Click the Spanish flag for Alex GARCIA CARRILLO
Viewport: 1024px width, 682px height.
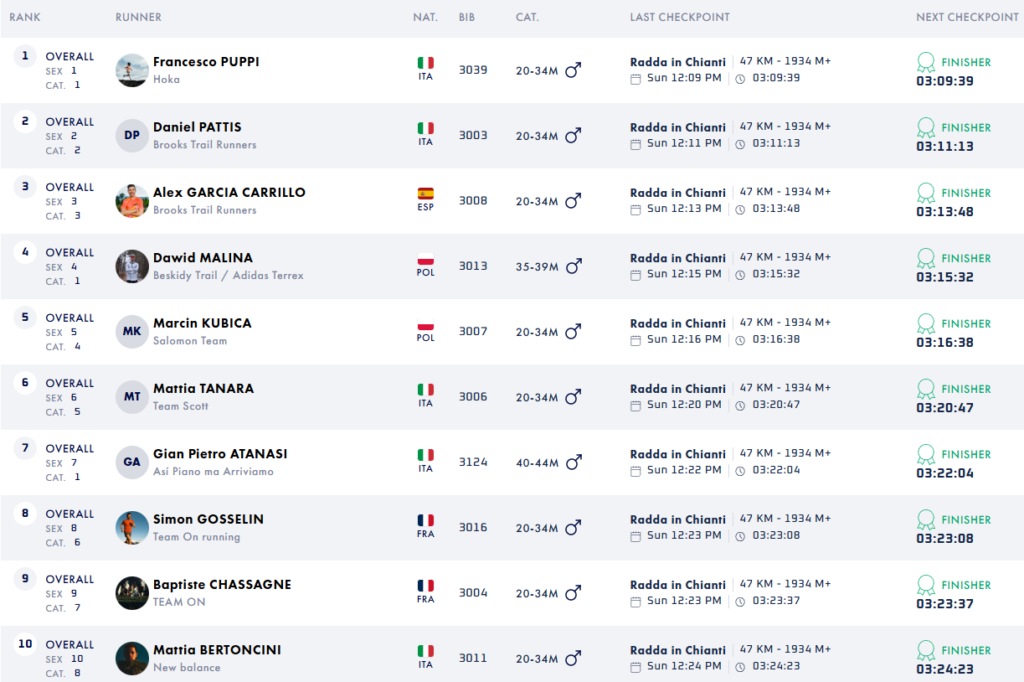(x=425, y=194)
